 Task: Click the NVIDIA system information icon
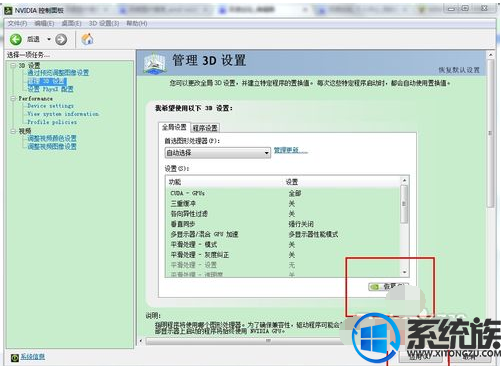coord(14,358)
